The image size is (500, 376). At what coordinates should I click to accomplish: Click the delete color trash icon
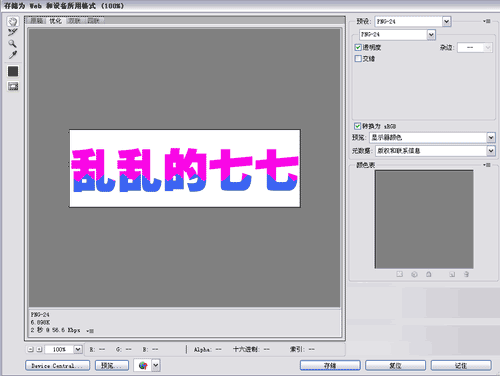(466, 274)
